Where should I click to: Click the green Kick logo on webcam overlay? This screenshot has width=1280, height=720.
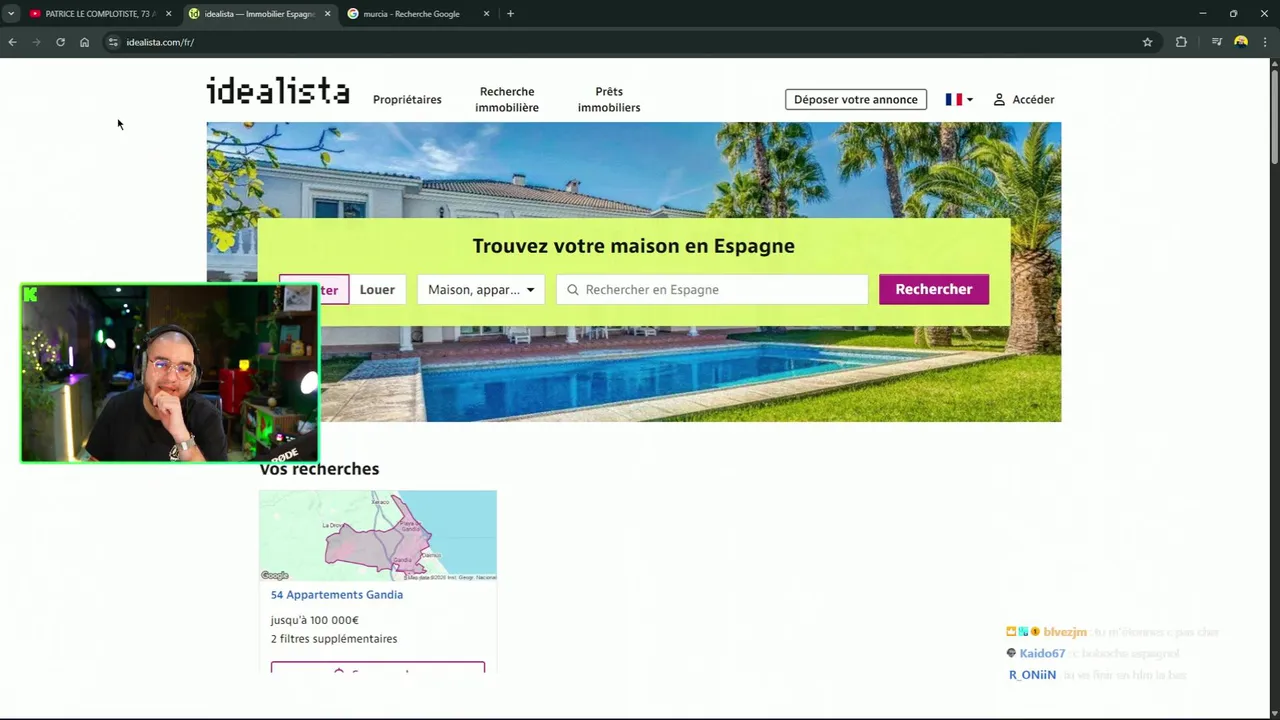(x=31, y=294)
